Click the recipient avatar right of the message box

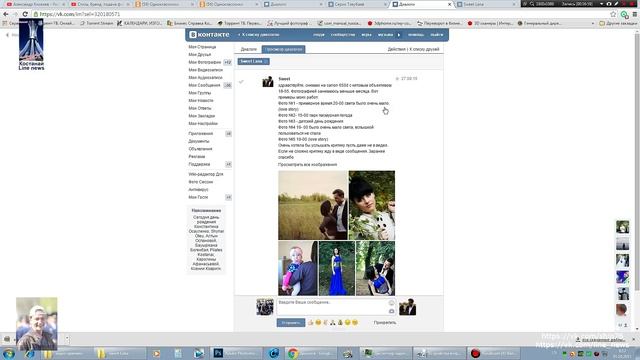(407, 307)
